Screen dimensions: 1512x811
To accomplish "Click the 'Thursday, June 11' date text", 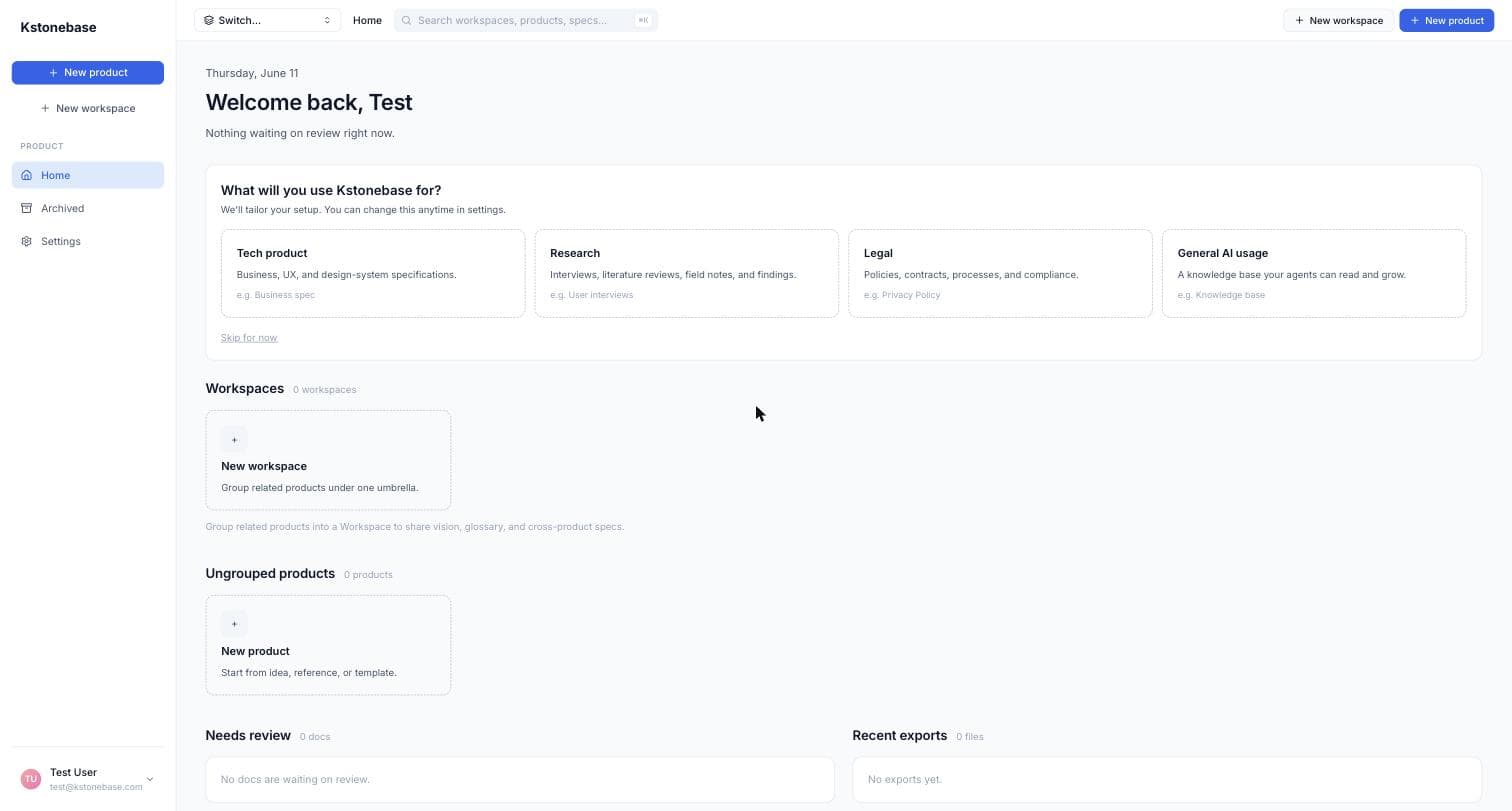I will click(252, 73).
